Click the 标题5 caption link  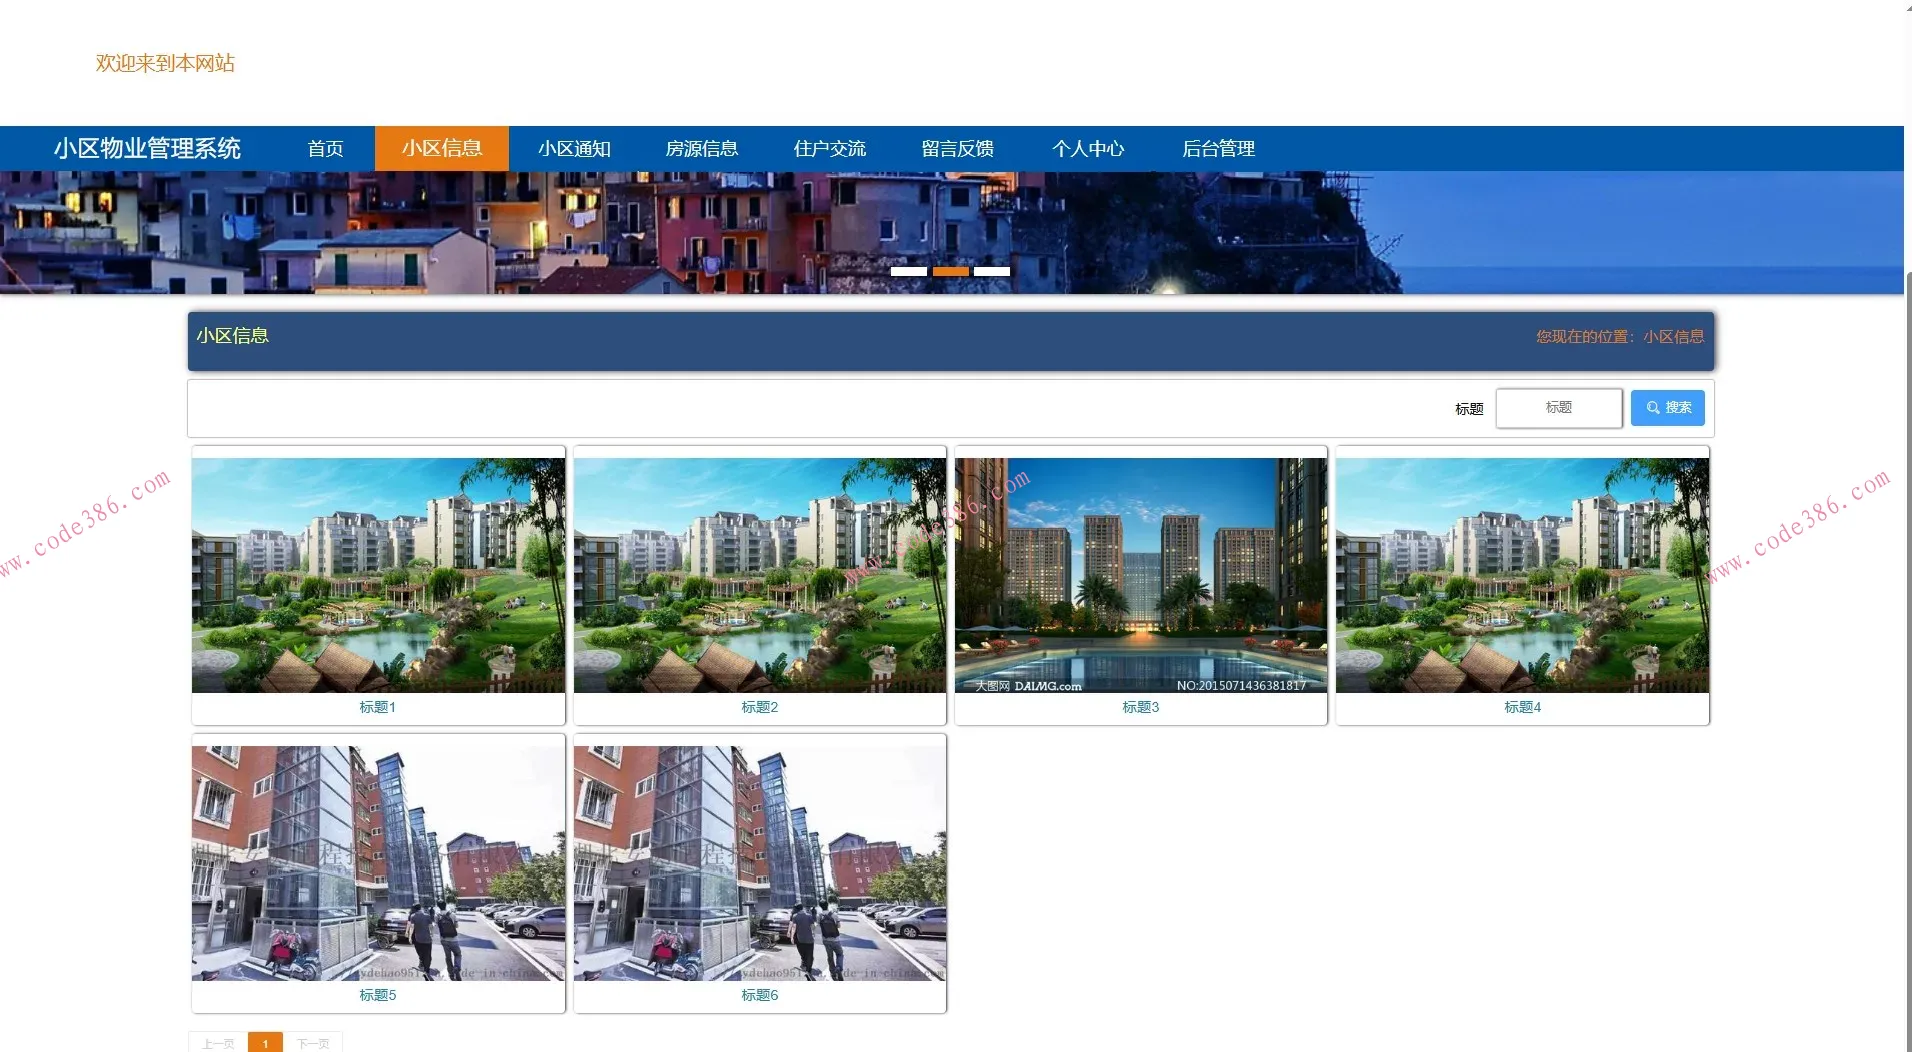click(378, 995)
